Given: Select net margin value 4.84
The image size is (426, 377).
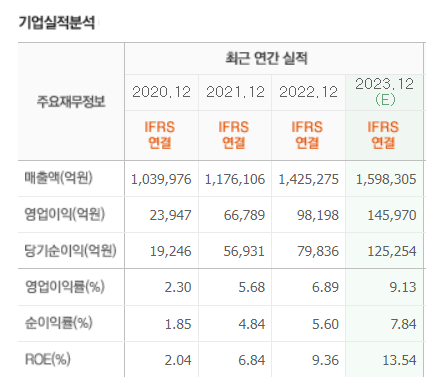Looking at the screenshot, I should [x=252, y=324].
